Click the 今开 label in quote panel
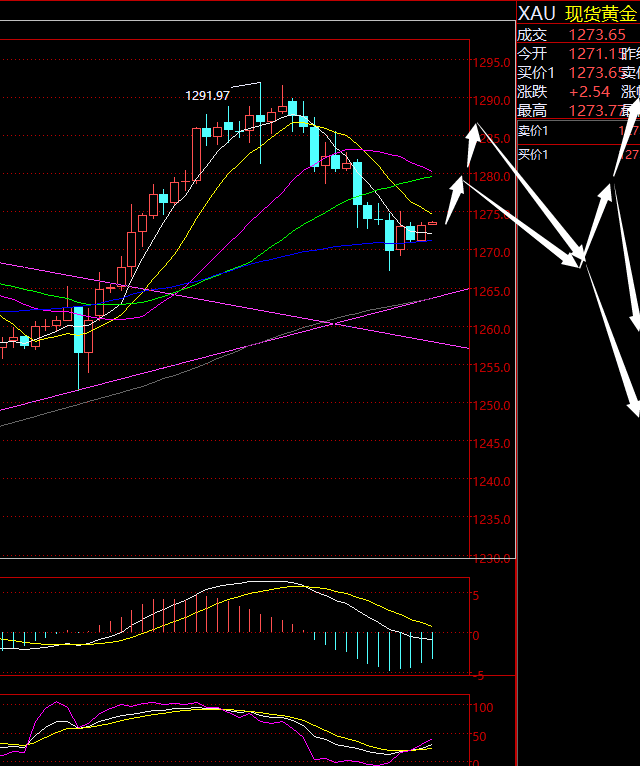640x766 pixels. (x=532, y=54)
